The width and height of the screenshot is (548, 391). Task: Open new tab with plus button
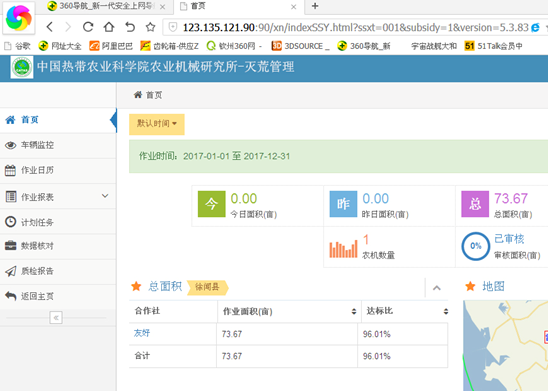click(x=315, y=6)
